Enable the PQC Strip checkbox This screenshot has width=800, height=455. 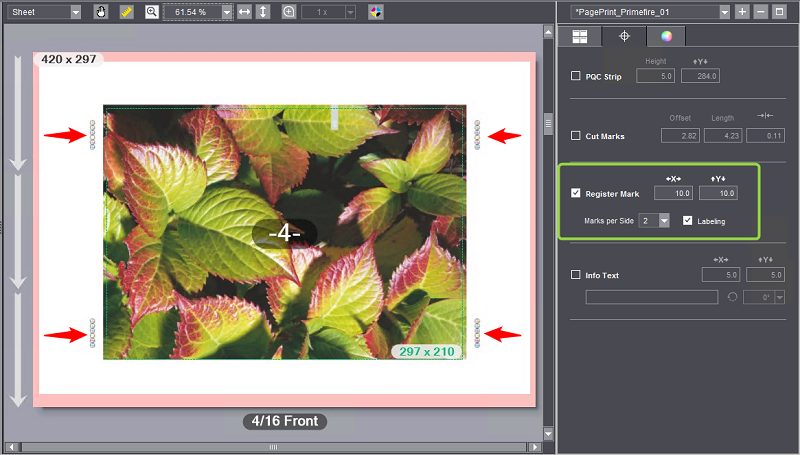(x=575, y=76)
